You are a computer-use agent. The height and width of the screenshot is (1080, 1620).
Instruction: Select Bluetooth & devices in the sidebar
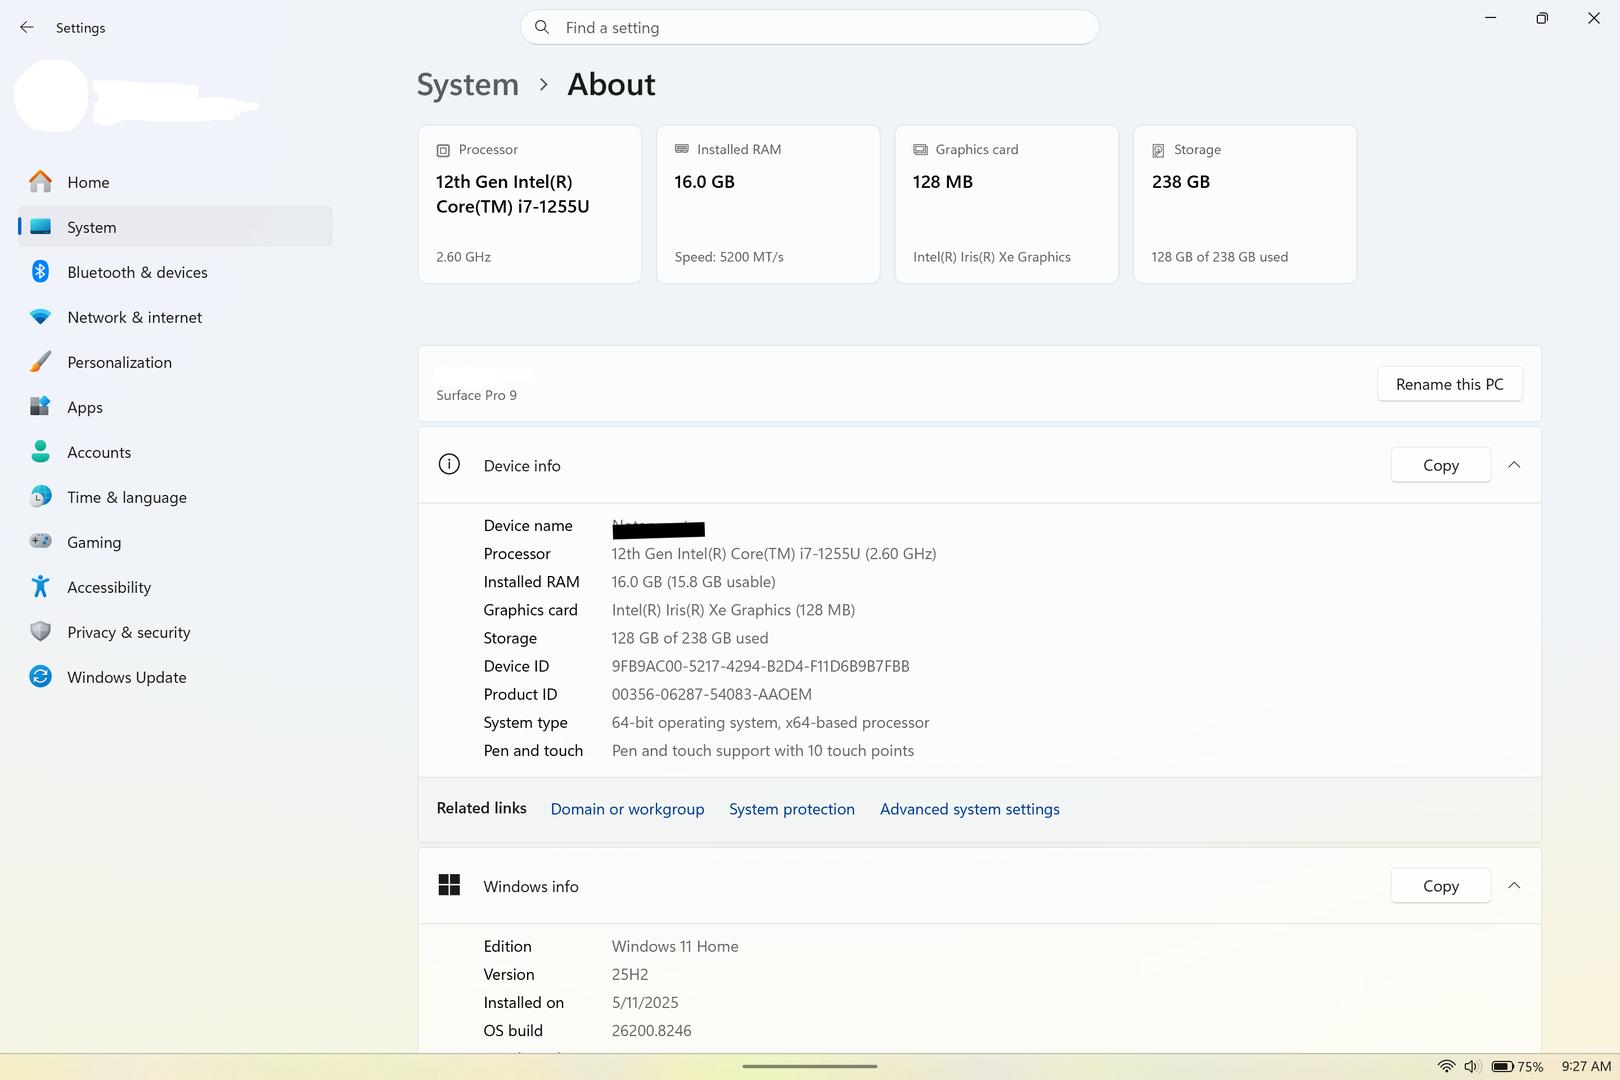(175, 272)
